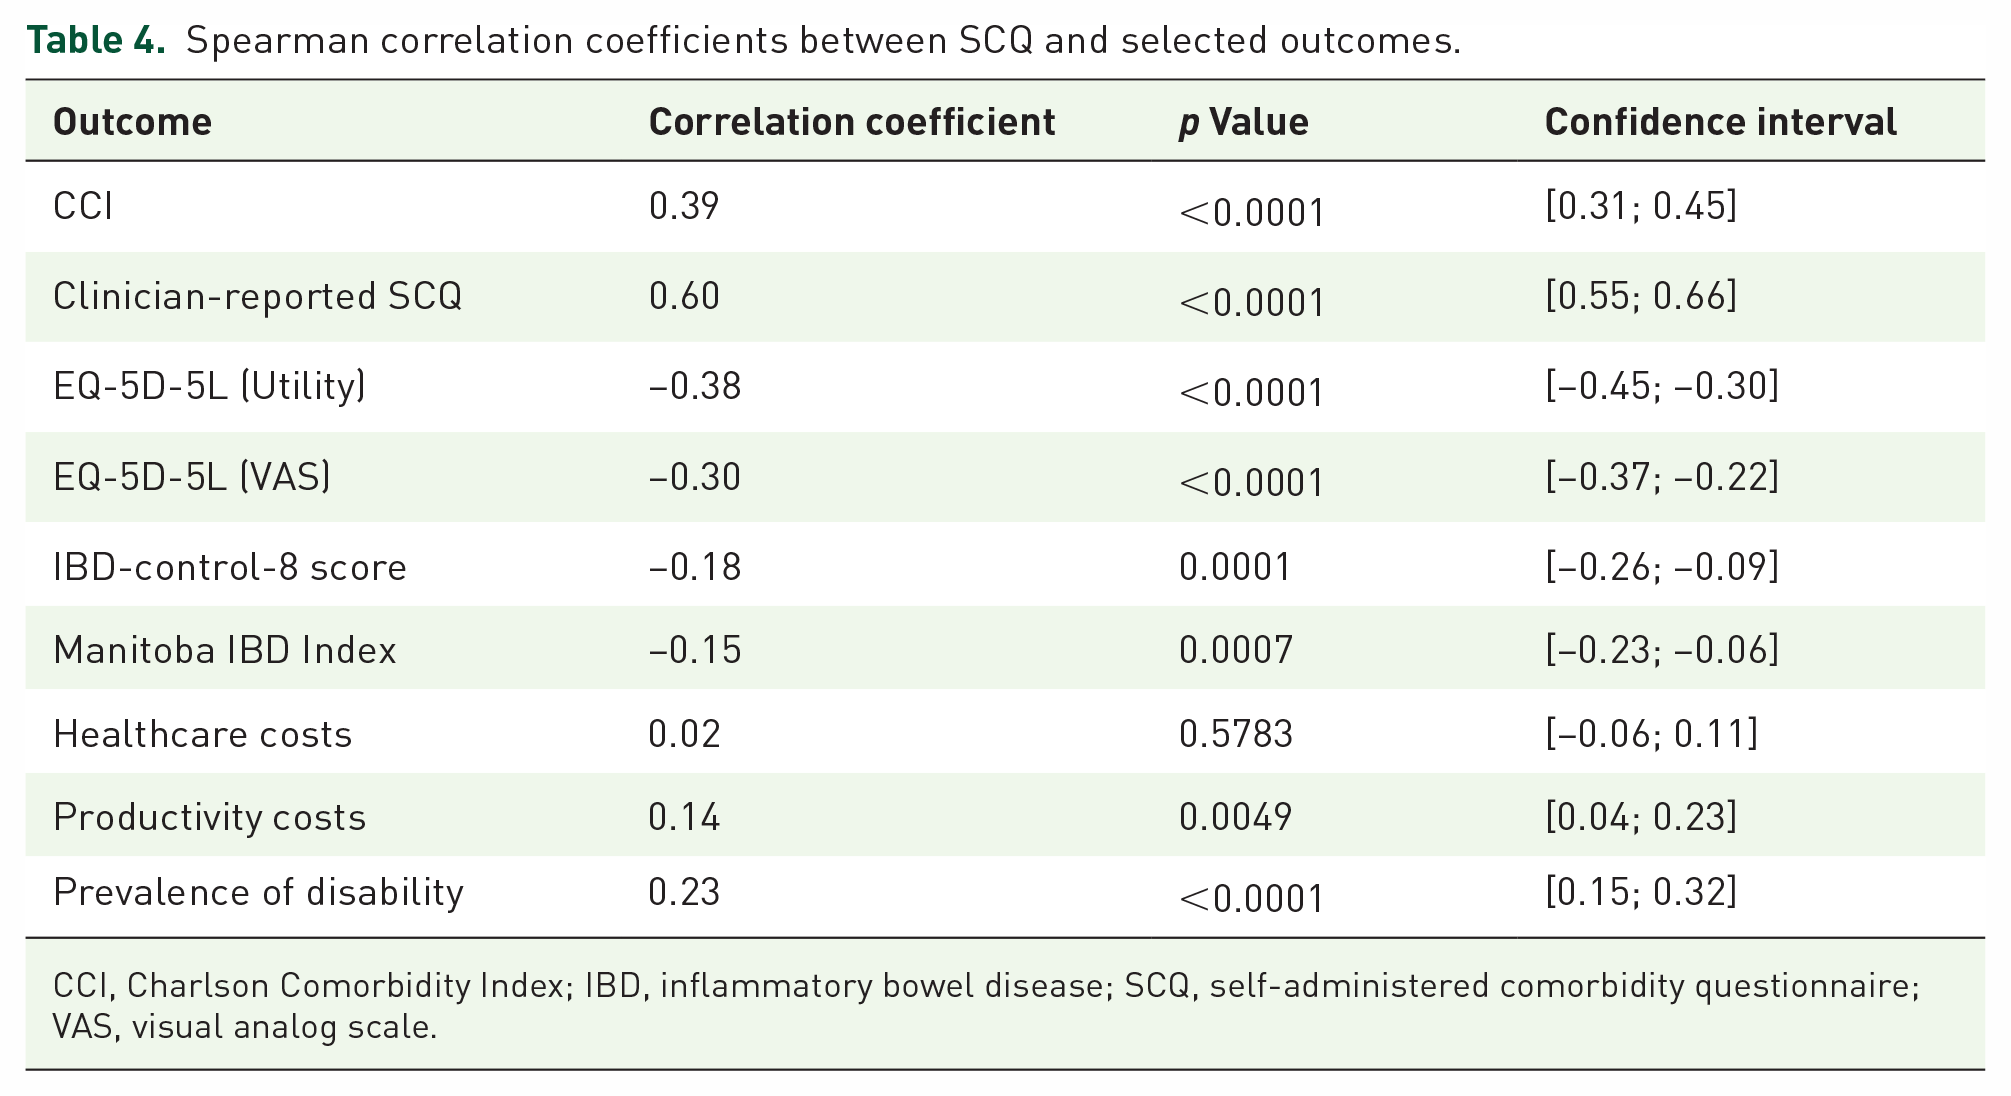Click the 0.5783 p value cell
Viewport: 2011px width, 1096px height.
(1236, 734)
